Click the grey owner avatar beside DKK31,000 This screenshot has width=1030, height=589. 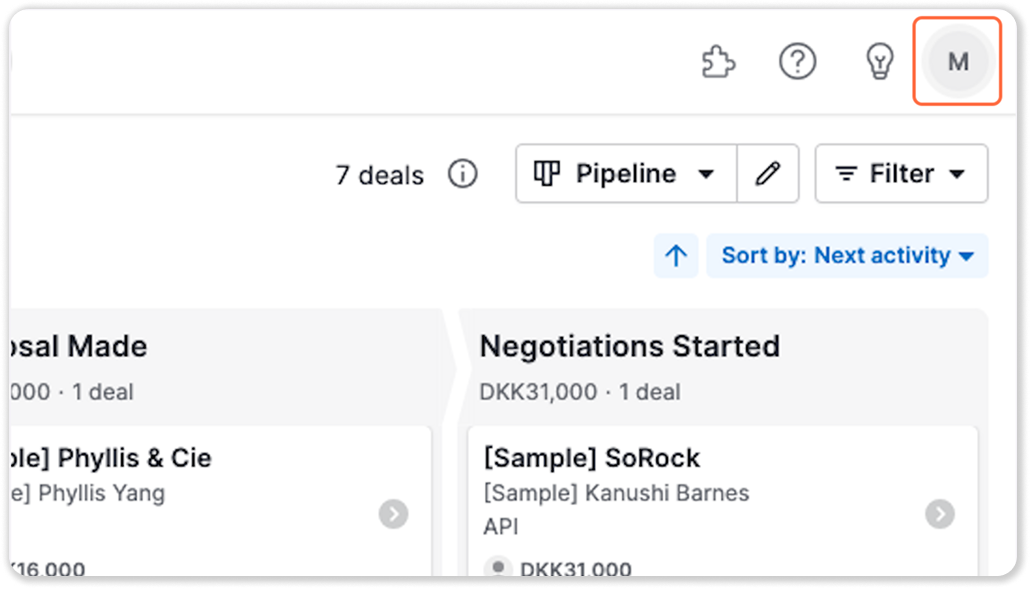[498, 569]
